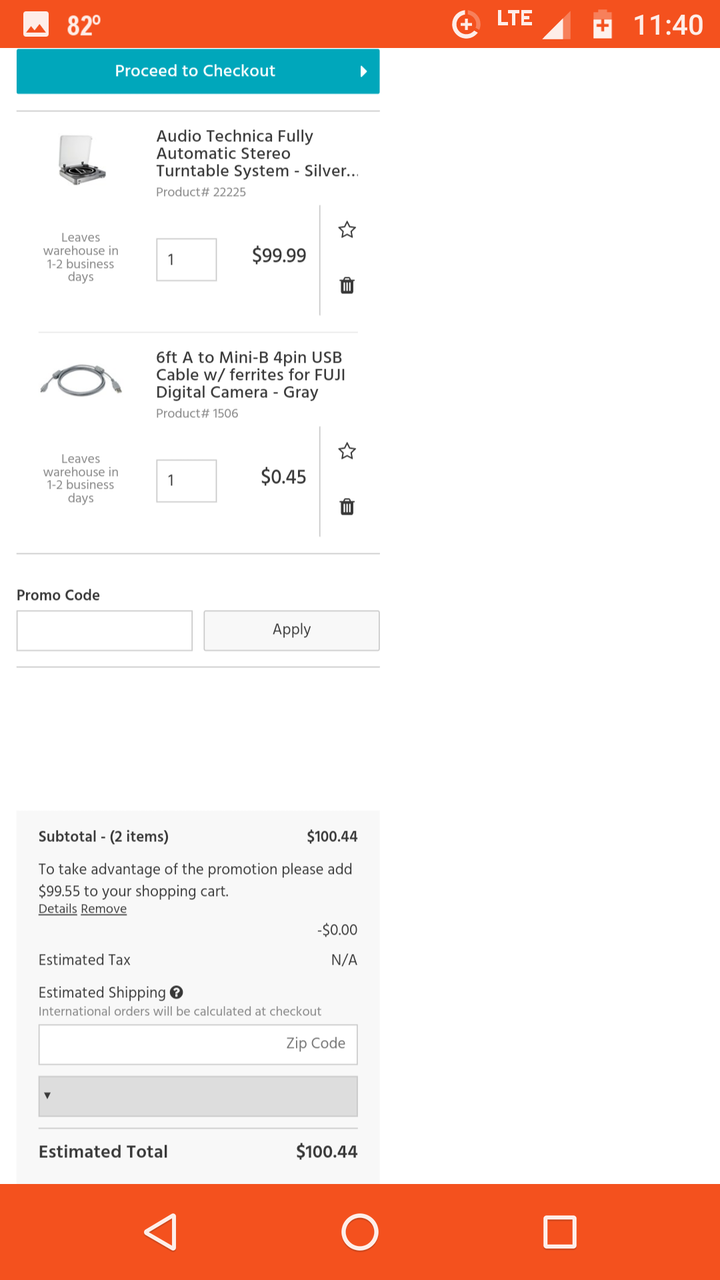The height and width of the screenshot is (1280, 720).
Task: Open the turntable product thumbnail
Action: click(x=81, y=162)
